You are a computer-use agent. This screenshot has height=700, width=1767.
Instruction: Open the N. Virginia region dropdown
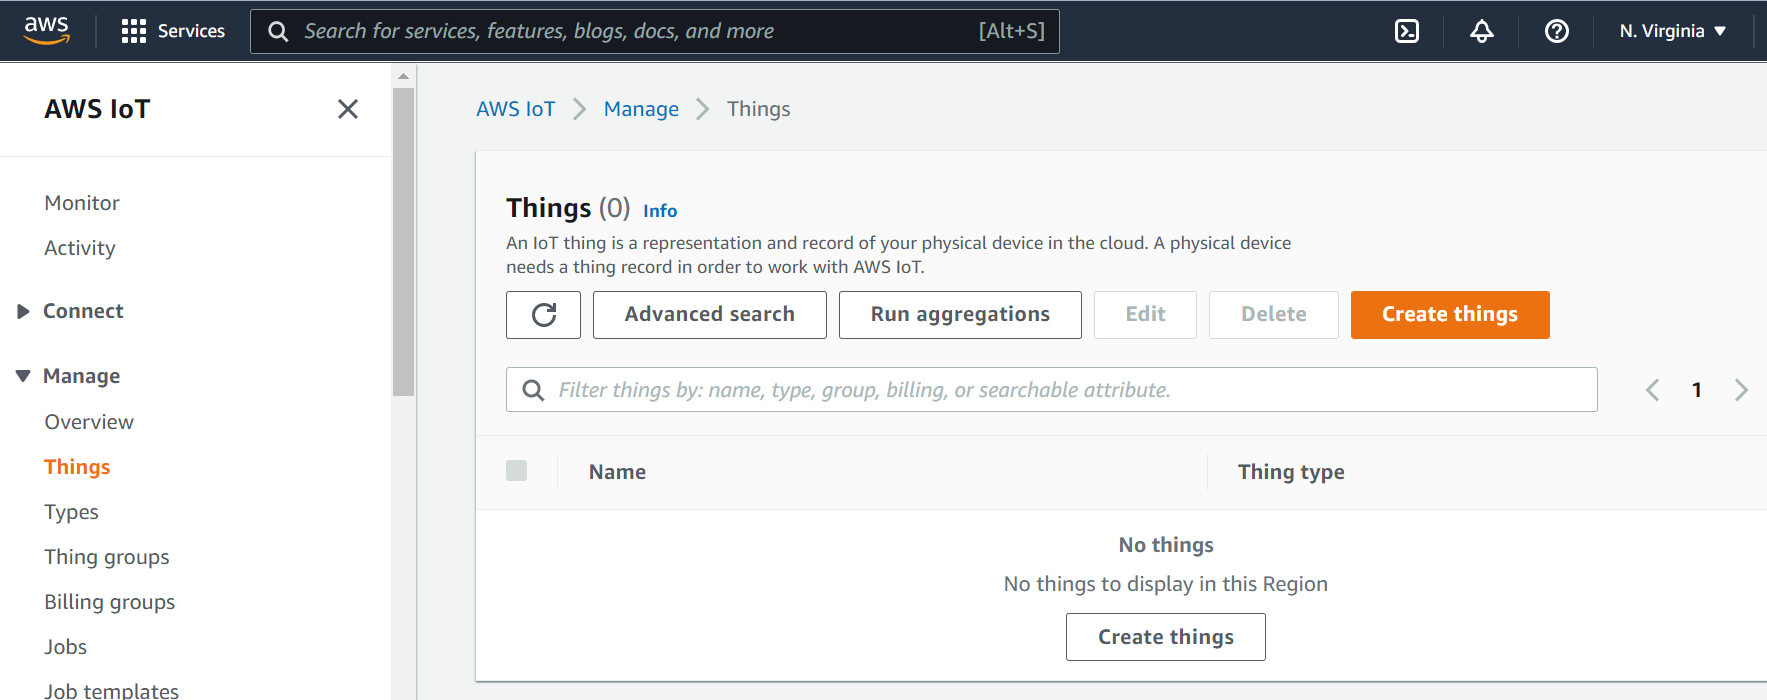[1673, 31]
